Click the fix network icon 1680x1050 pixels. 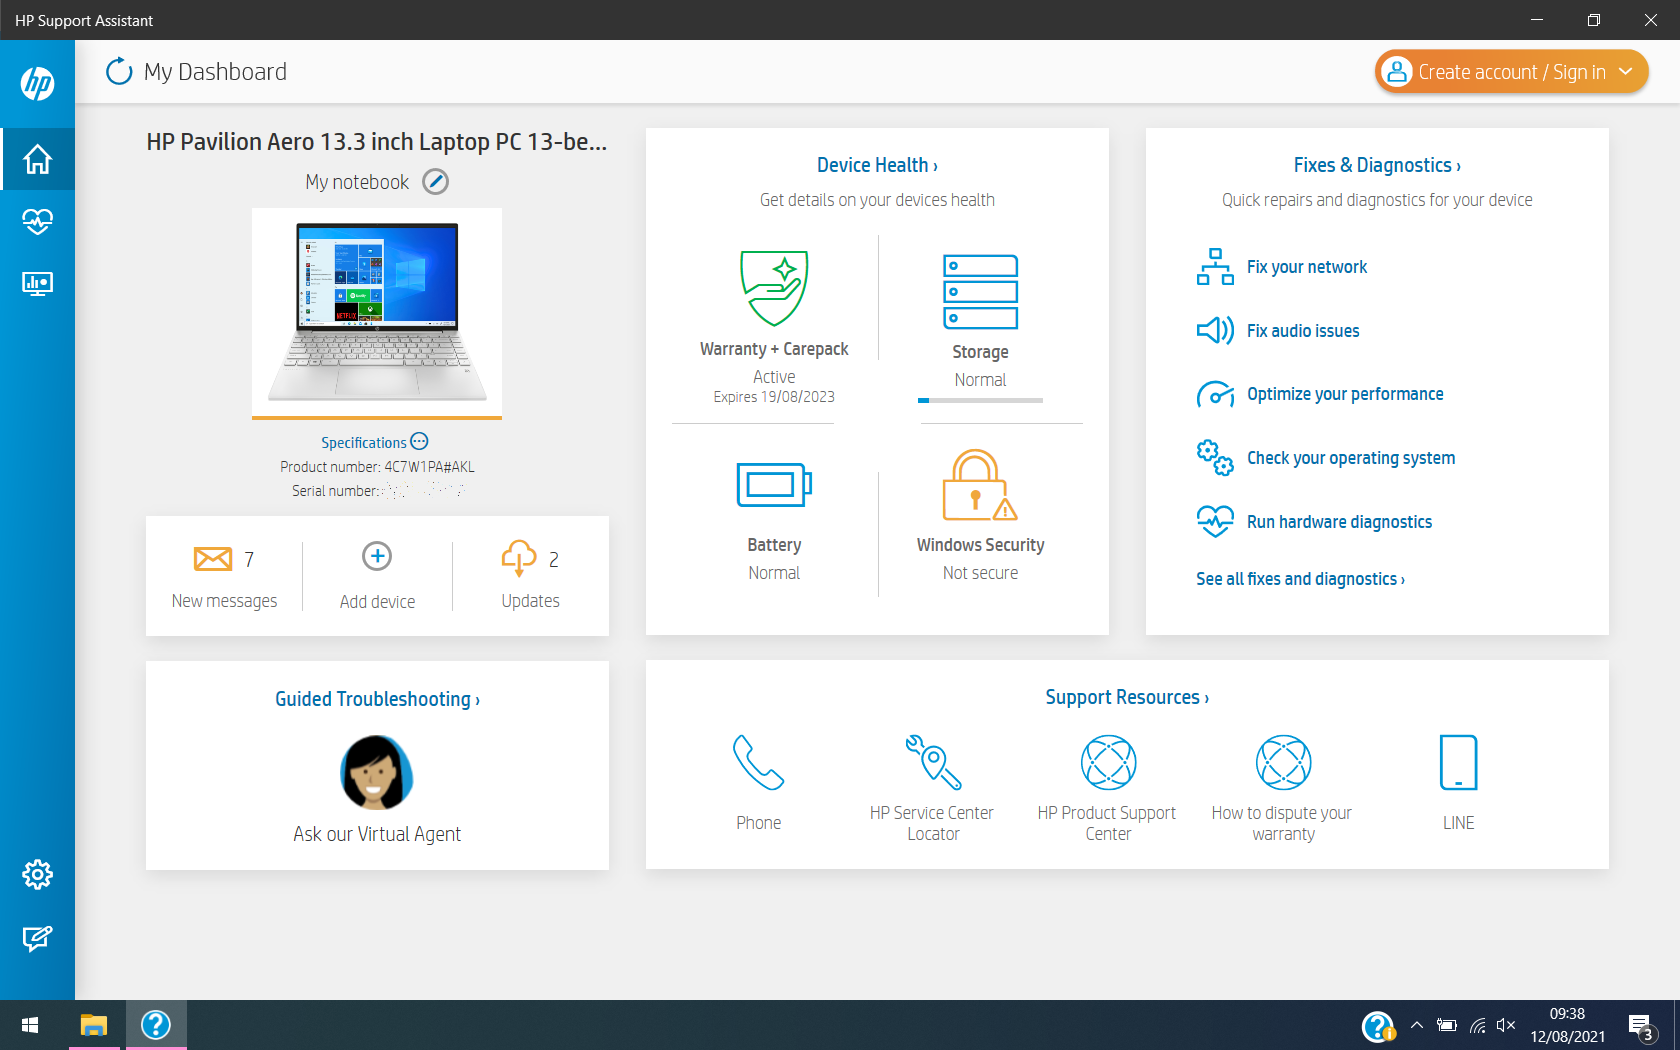tap(1215, 267)
